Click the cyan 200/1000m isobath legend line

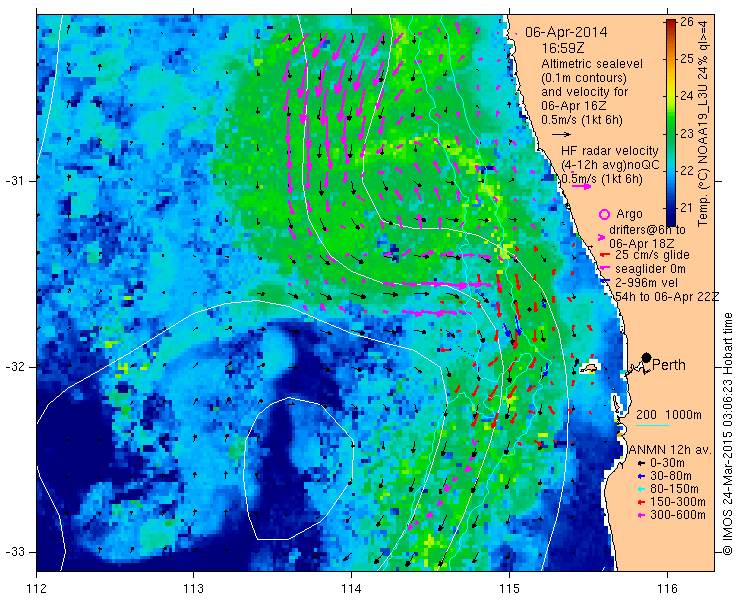coord(653,426)
